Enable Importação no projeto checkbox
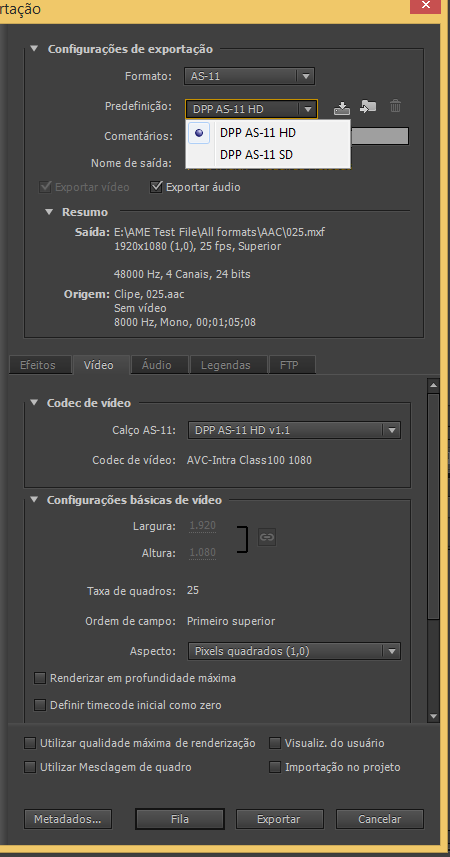The height and width of the screenshot is (857, 450). click(275, 767)
